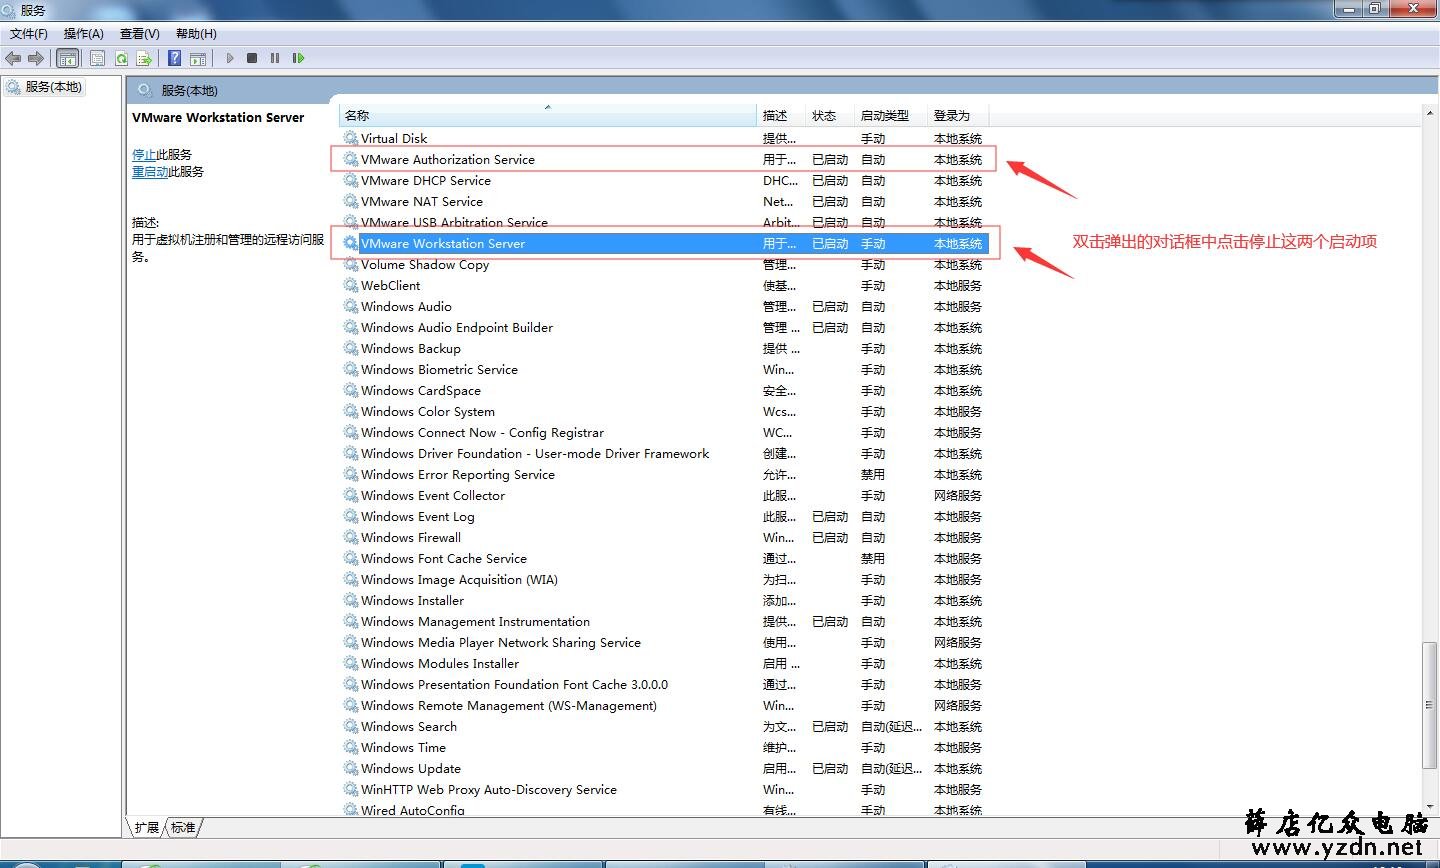
Task: Click the Export List toolbar icon
Action: [144, 58]
